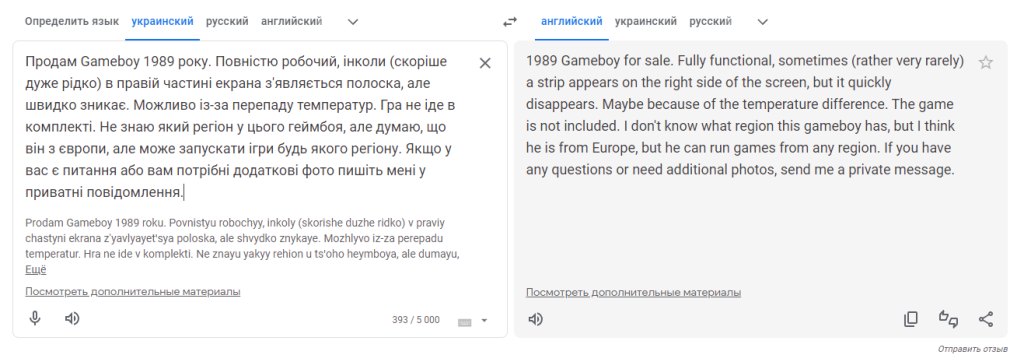Screen dimensions: 1024x362
Task: Place cursor in the Ukrainian source text
Action: (240, 127)
